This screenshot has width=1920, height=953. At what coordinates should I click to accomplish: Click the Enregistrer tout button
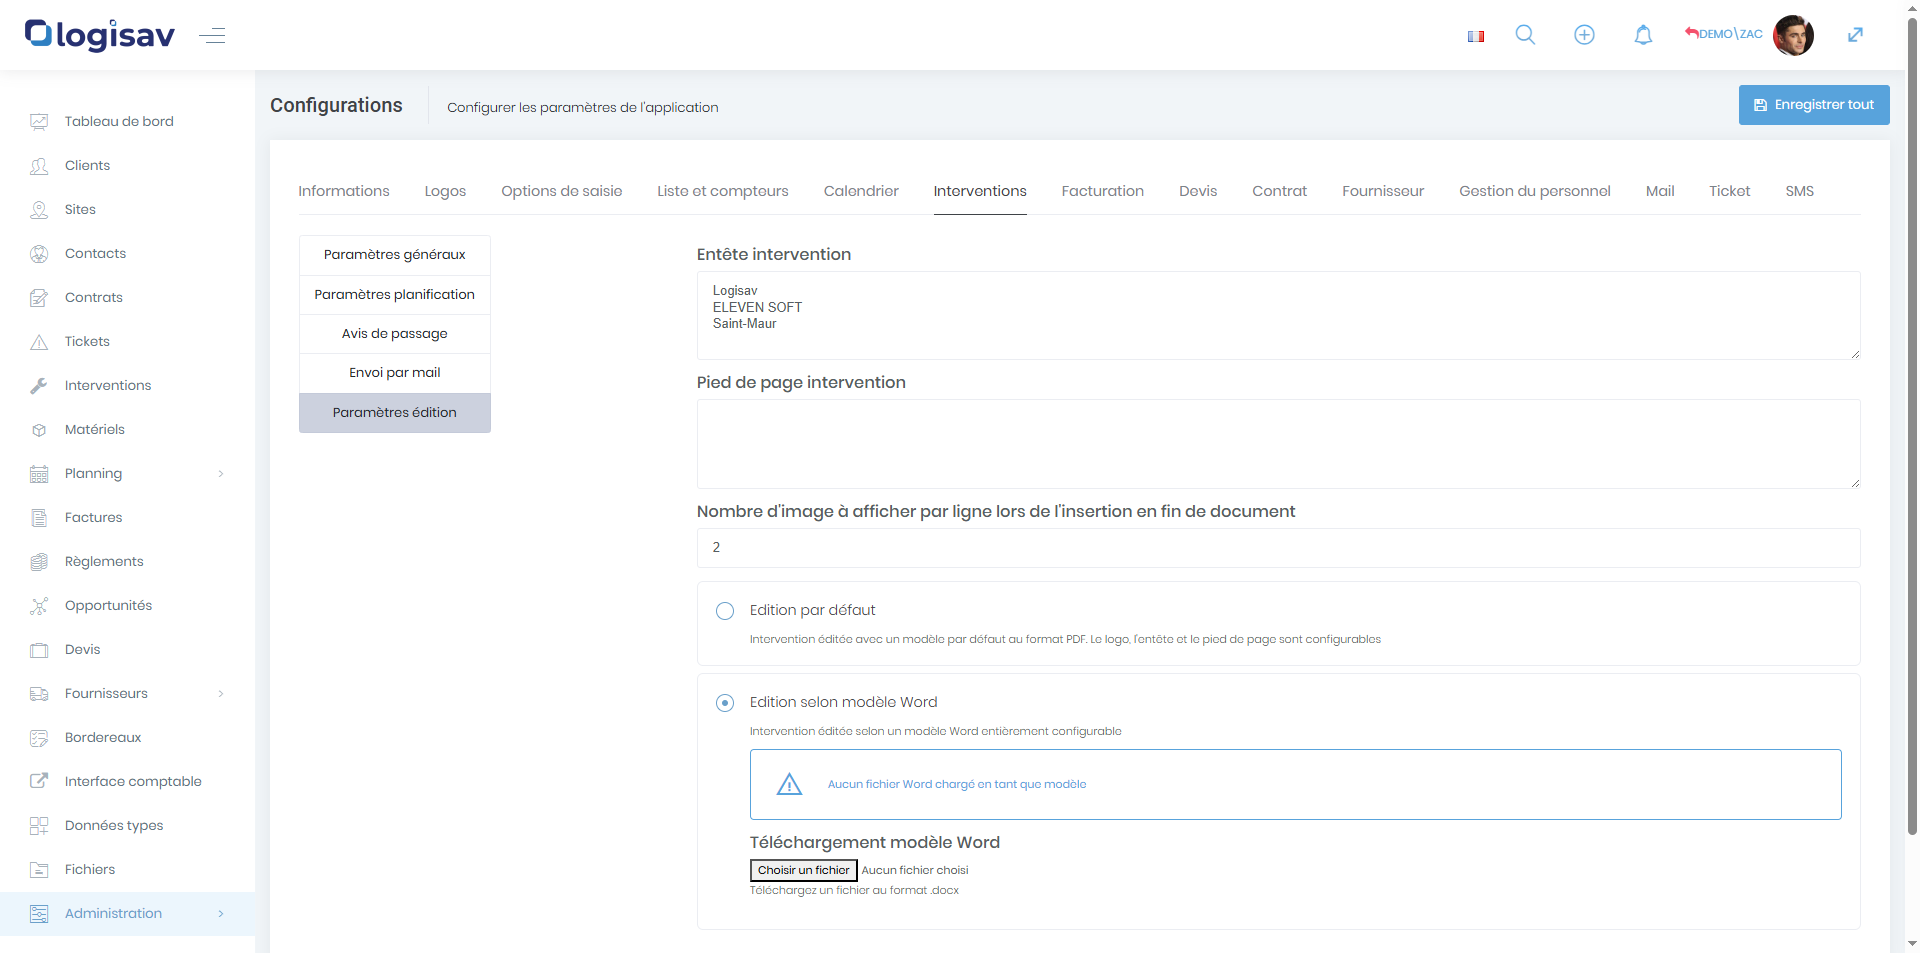[x=1813, y=105]
